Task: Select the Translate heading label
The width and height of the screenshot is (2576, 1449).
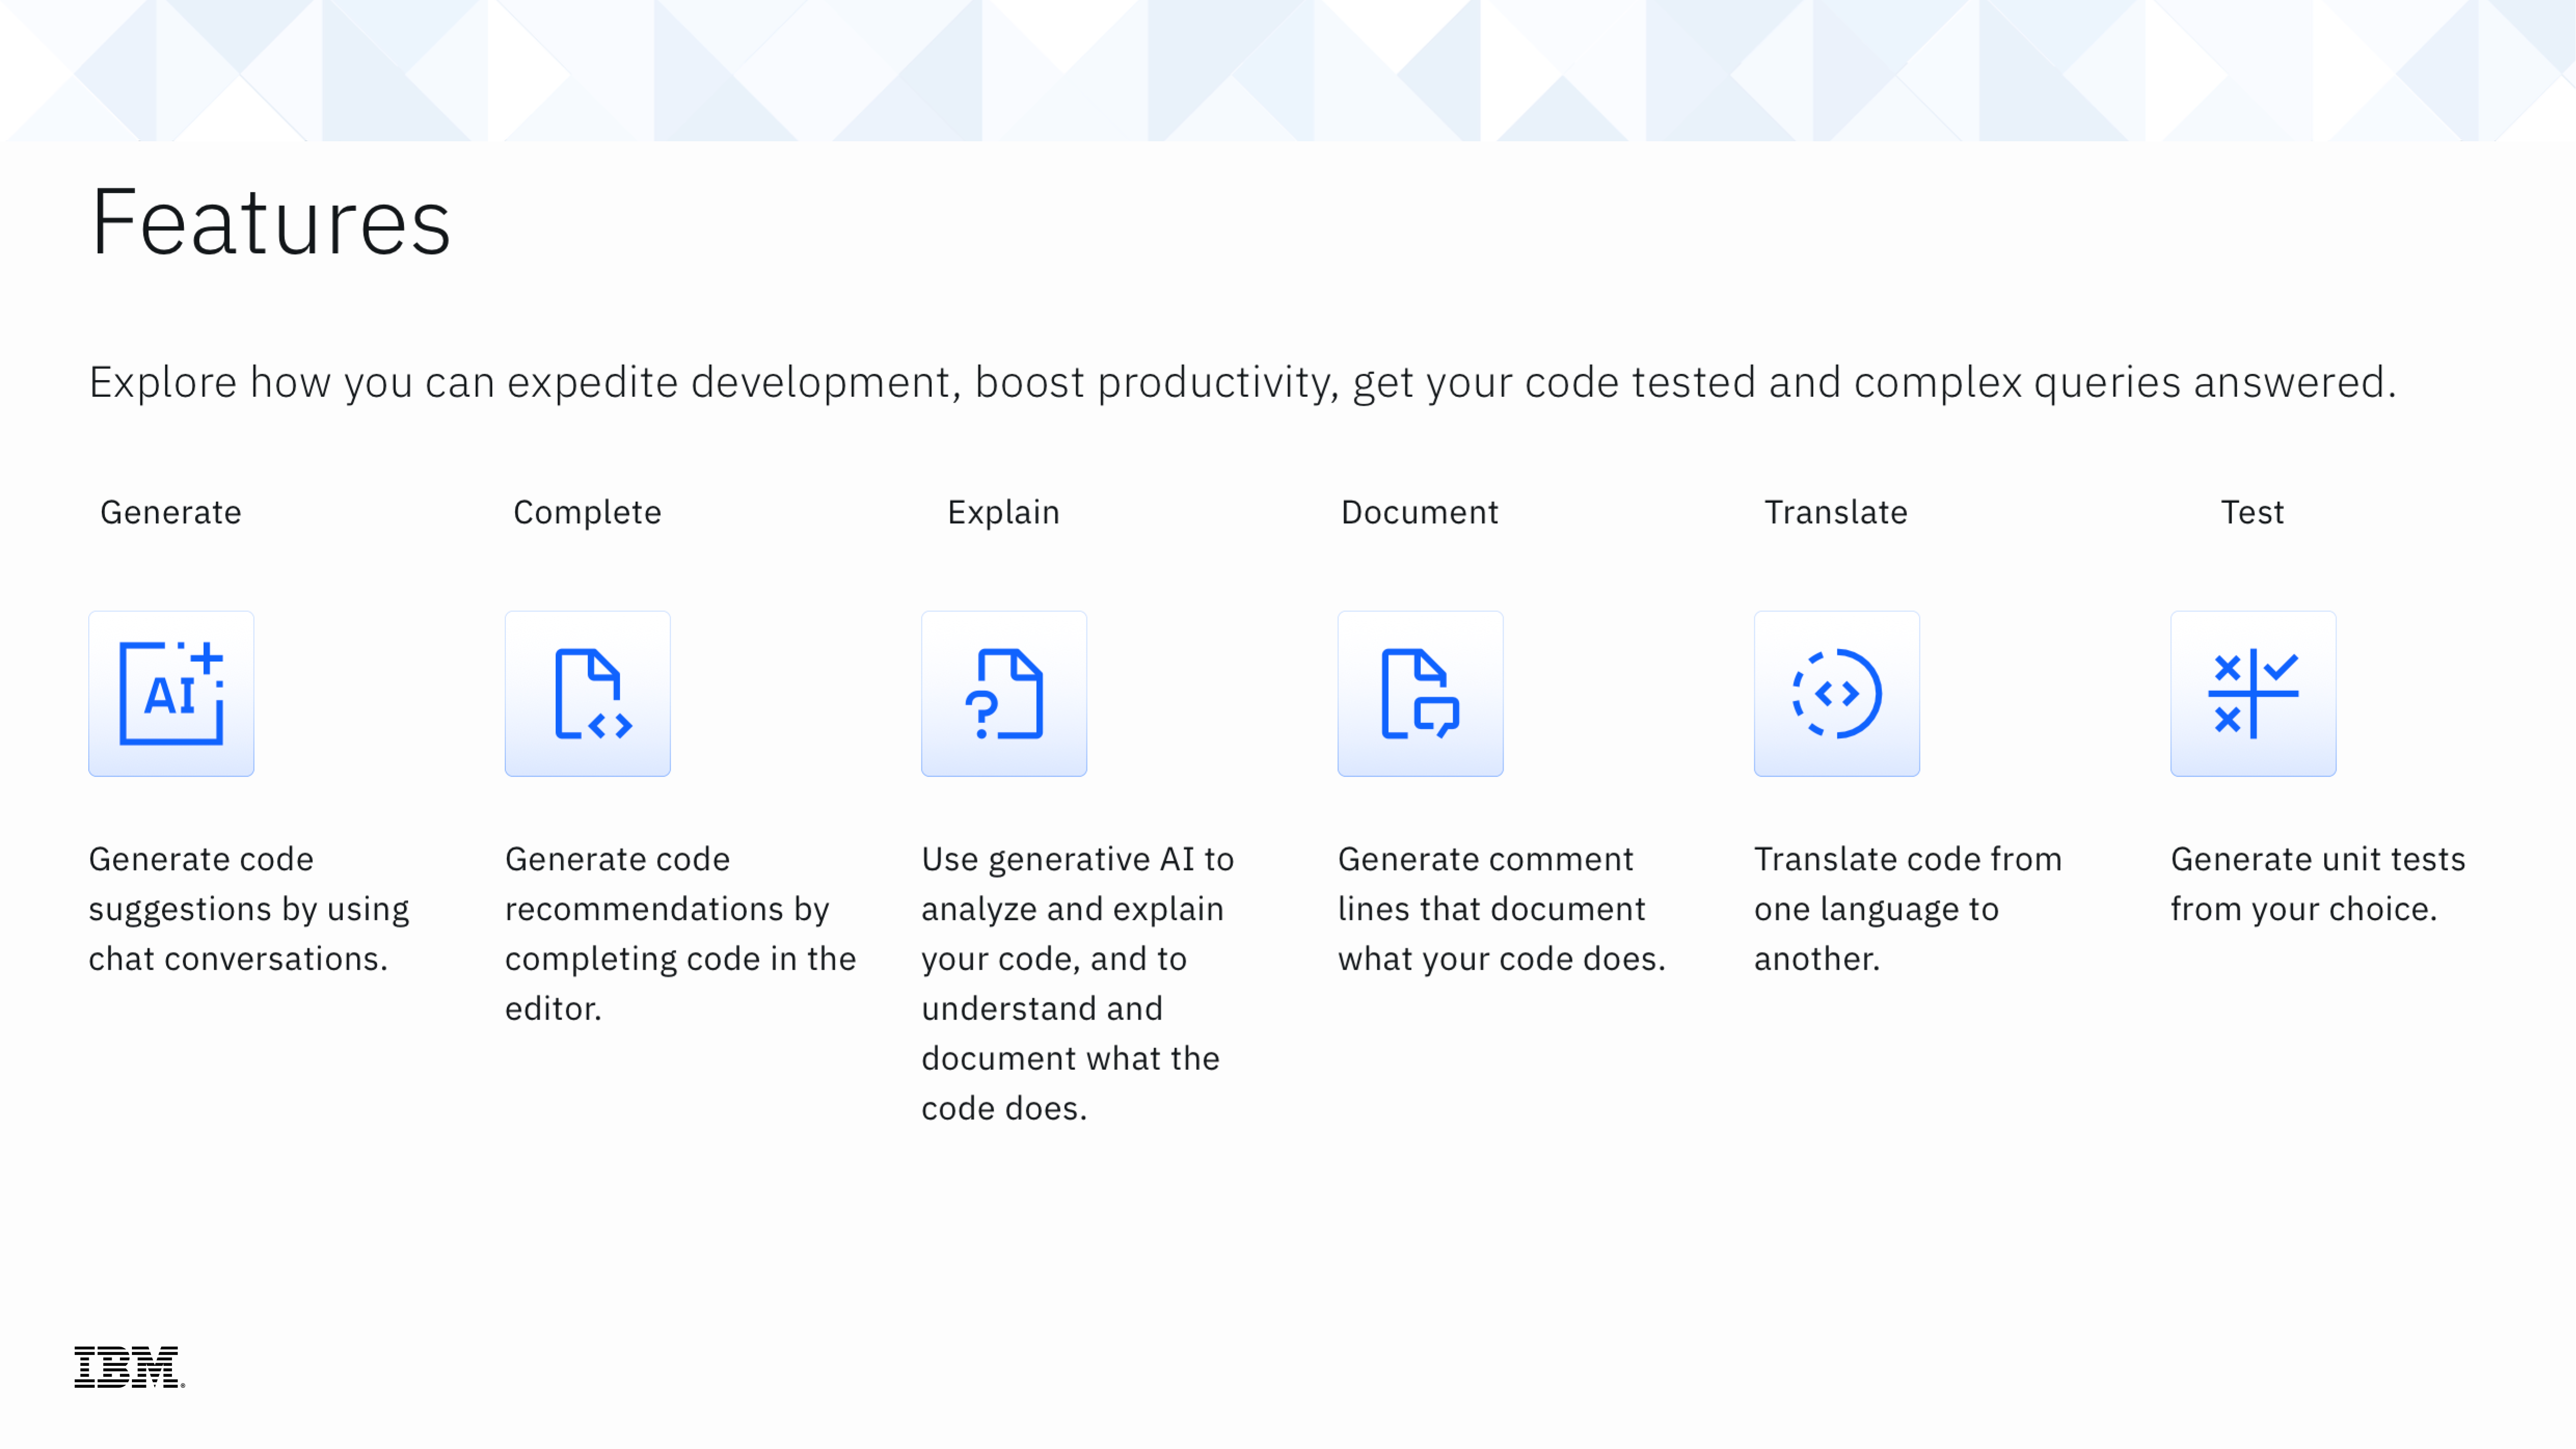Action: point(1835,512)
